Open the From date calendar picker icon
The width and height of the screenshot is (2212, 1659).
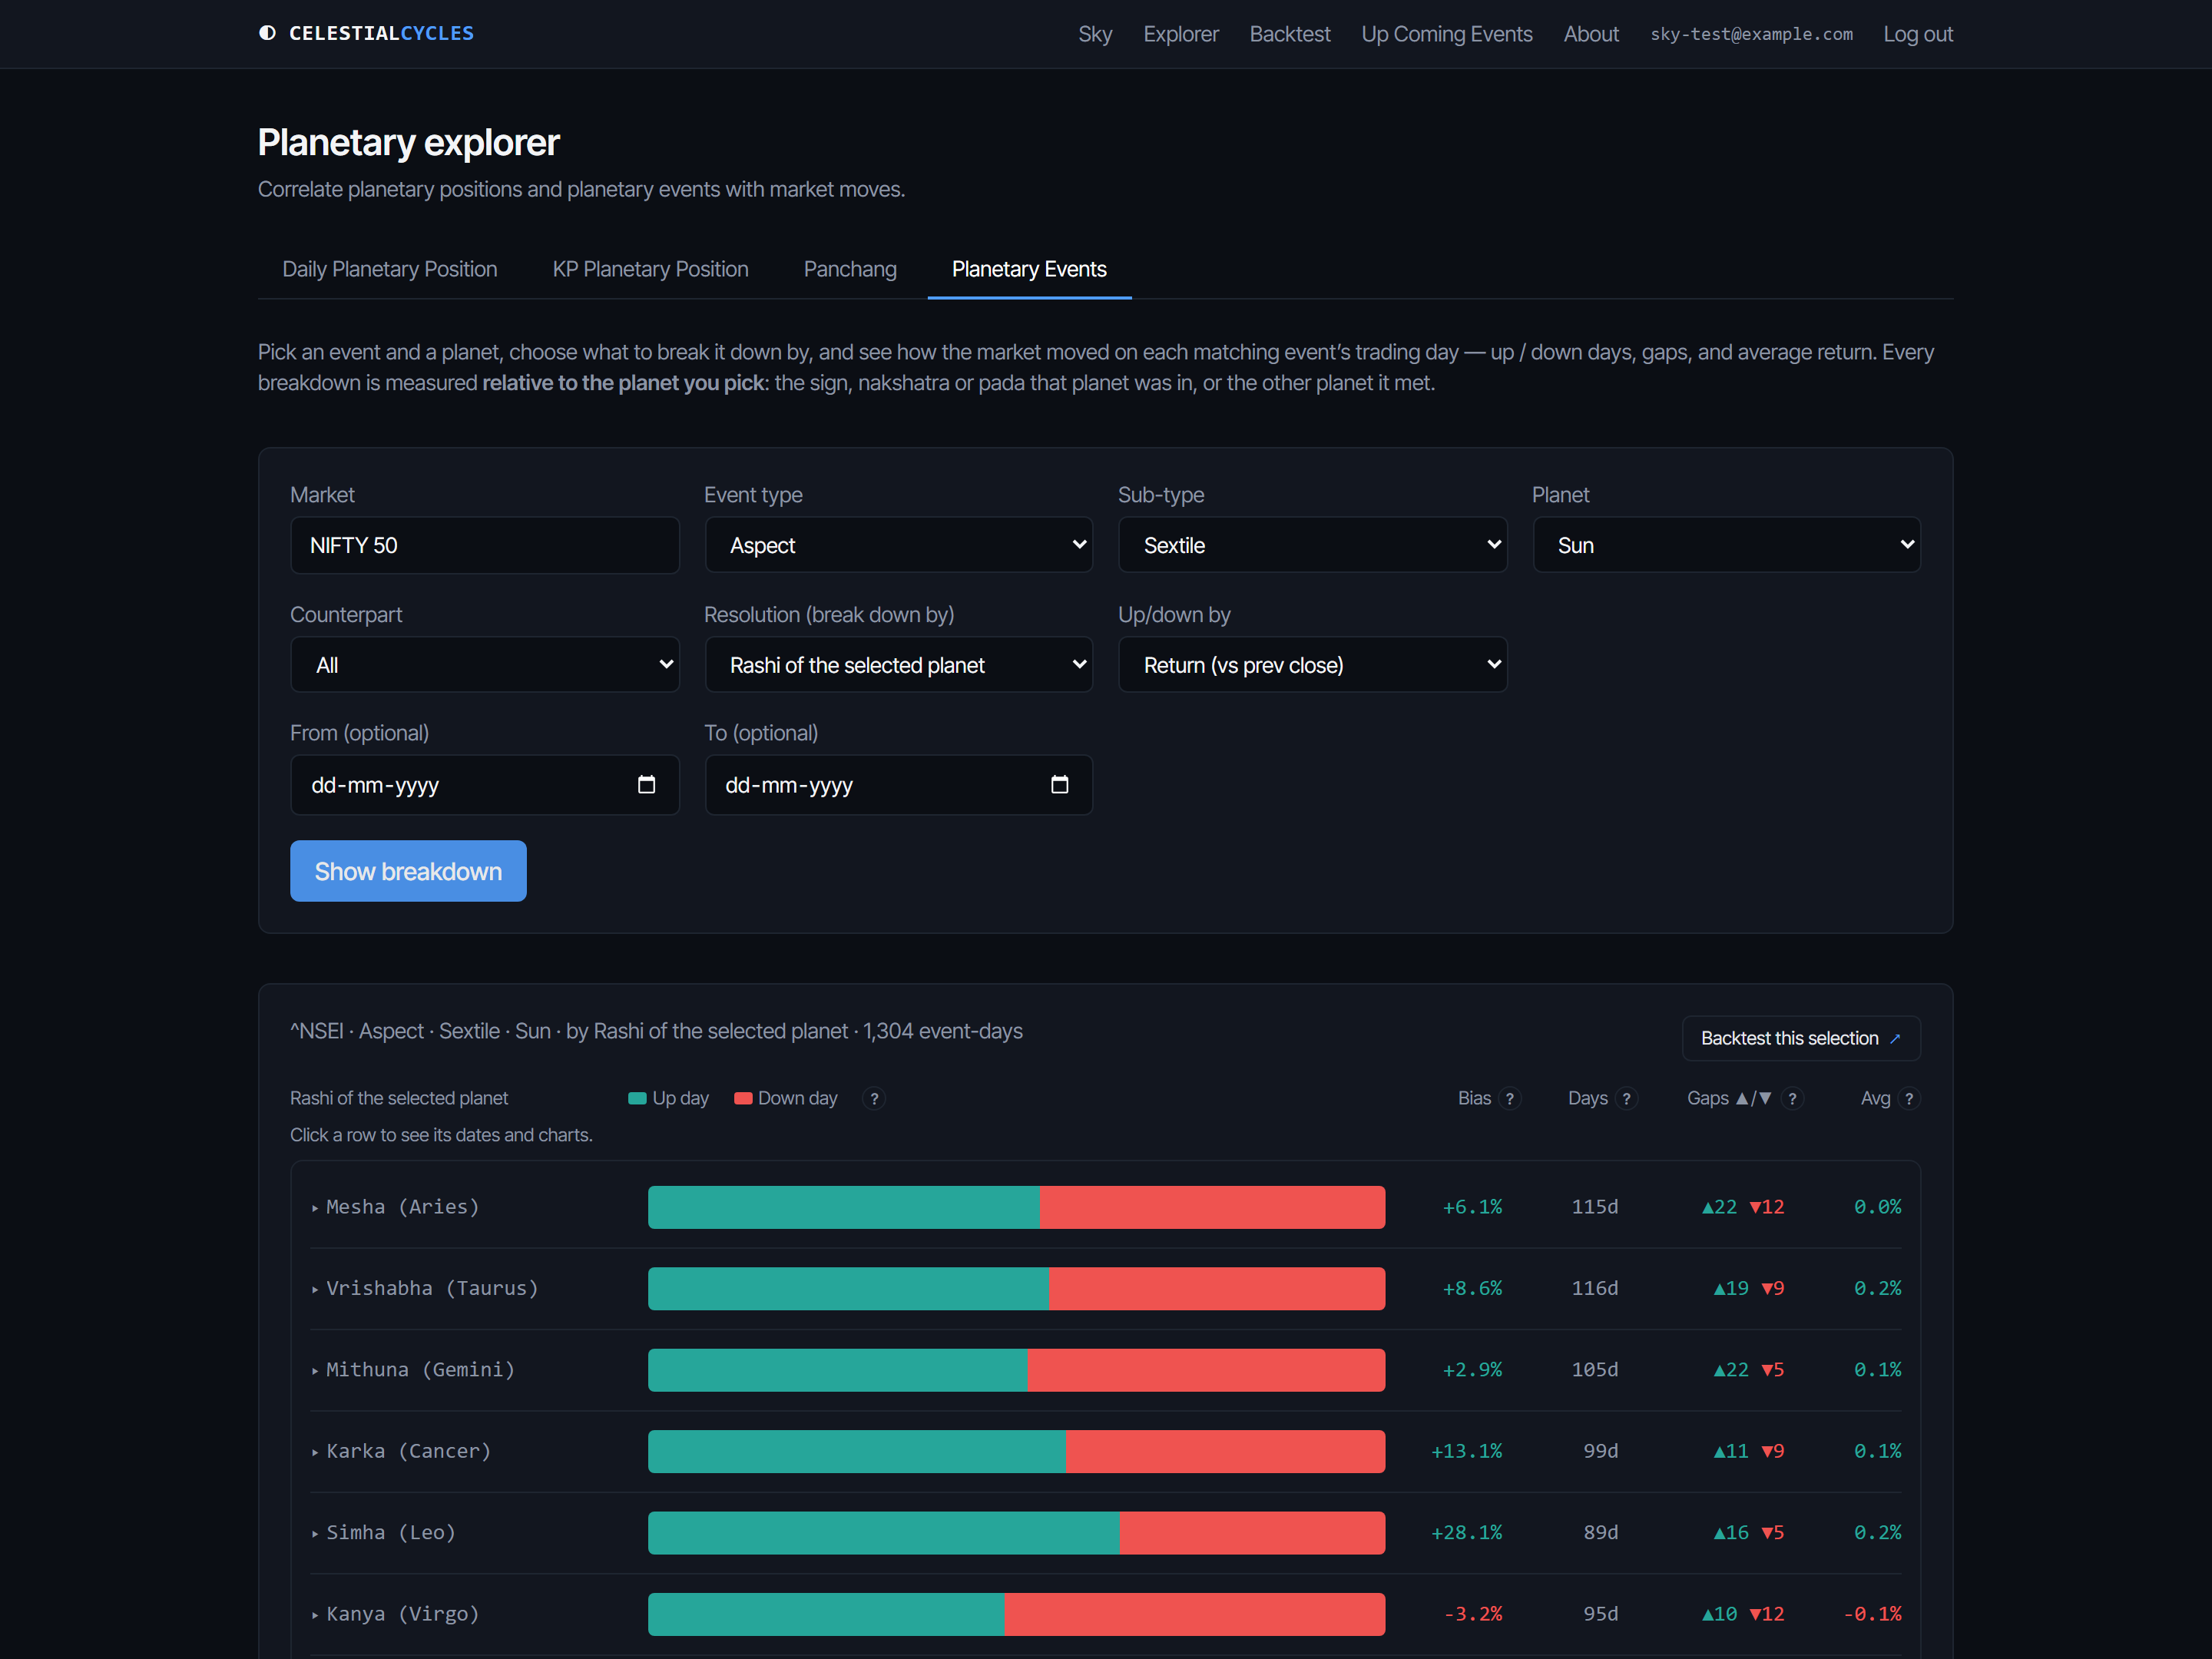pyautogui.click(x=646, y=785)
